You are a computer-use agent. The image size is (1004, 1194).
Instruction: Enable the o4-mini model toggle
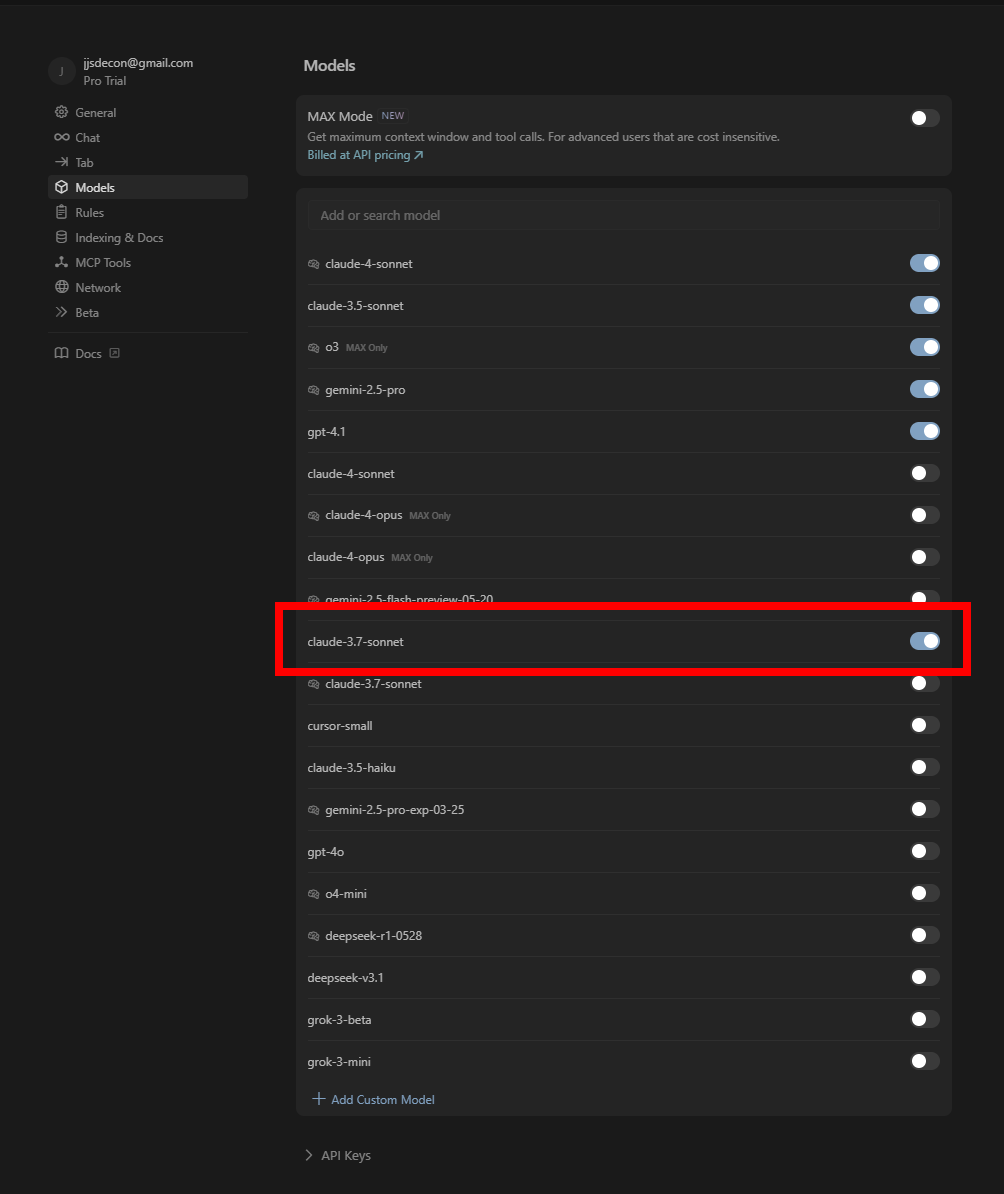pyautogui.click(x=925, y=892)
